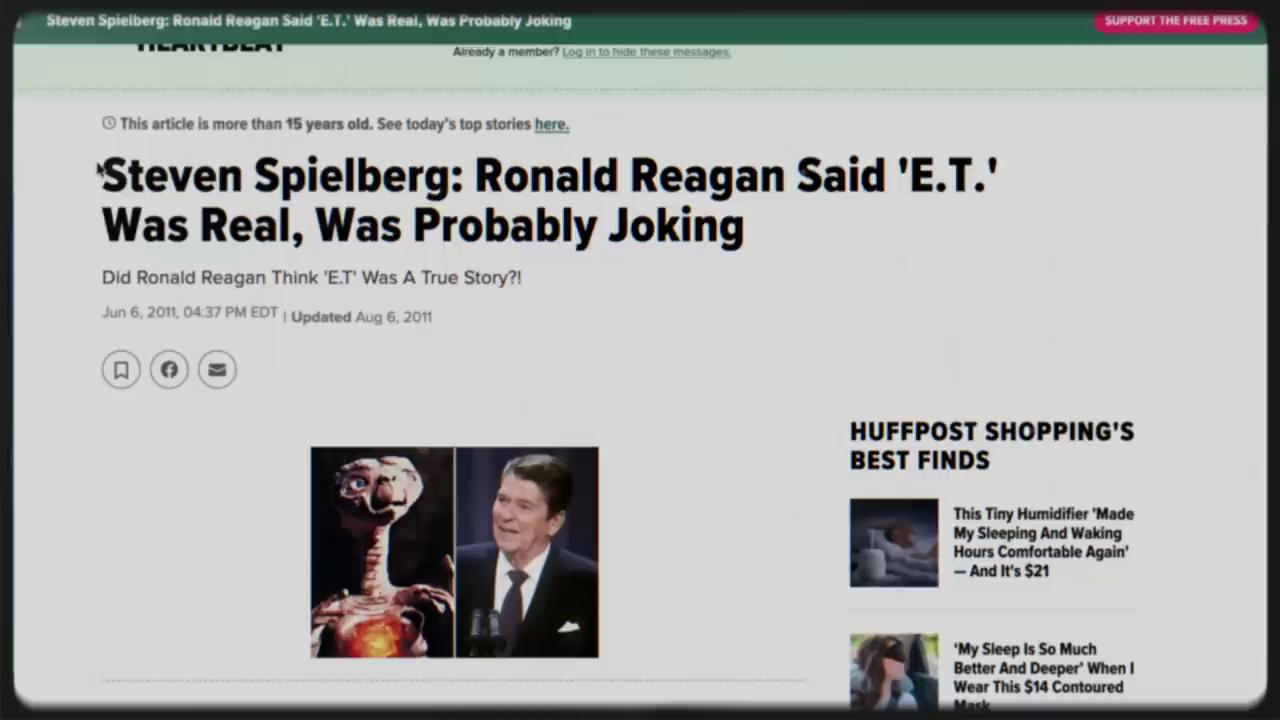The image size is (1280, 720).
Task: Share the article via Facebook icon
Action: [169, 370]
